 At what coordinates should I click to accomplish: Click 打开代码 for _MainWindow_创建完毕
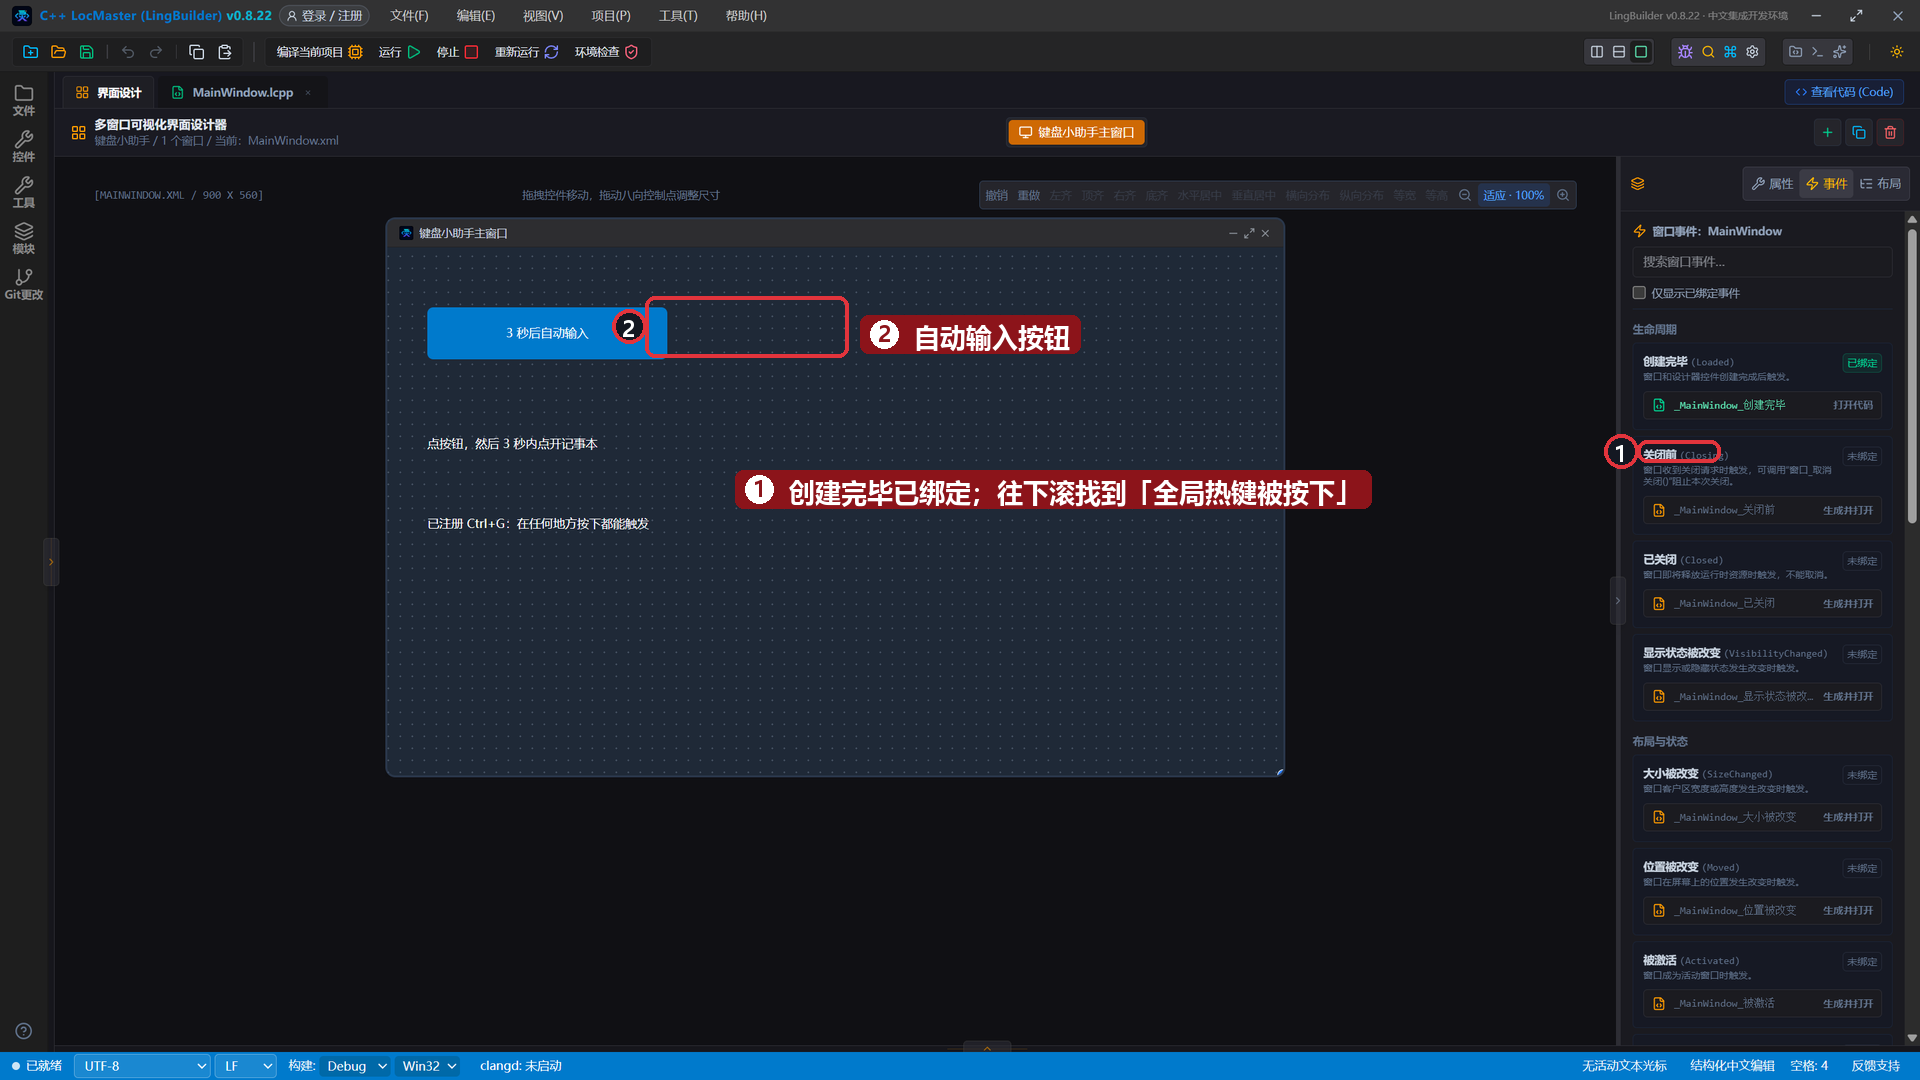tap(1853, 405)
